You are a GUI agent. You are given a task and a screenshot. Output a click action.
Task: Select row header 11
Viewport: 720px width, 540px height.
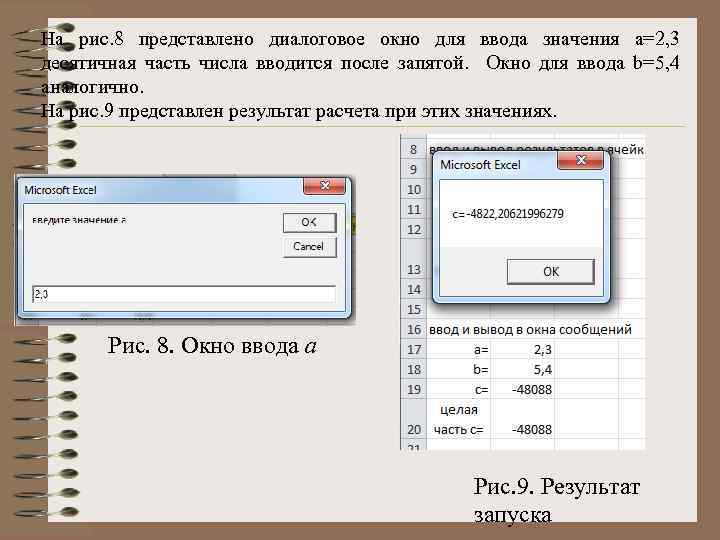(413, 210)
